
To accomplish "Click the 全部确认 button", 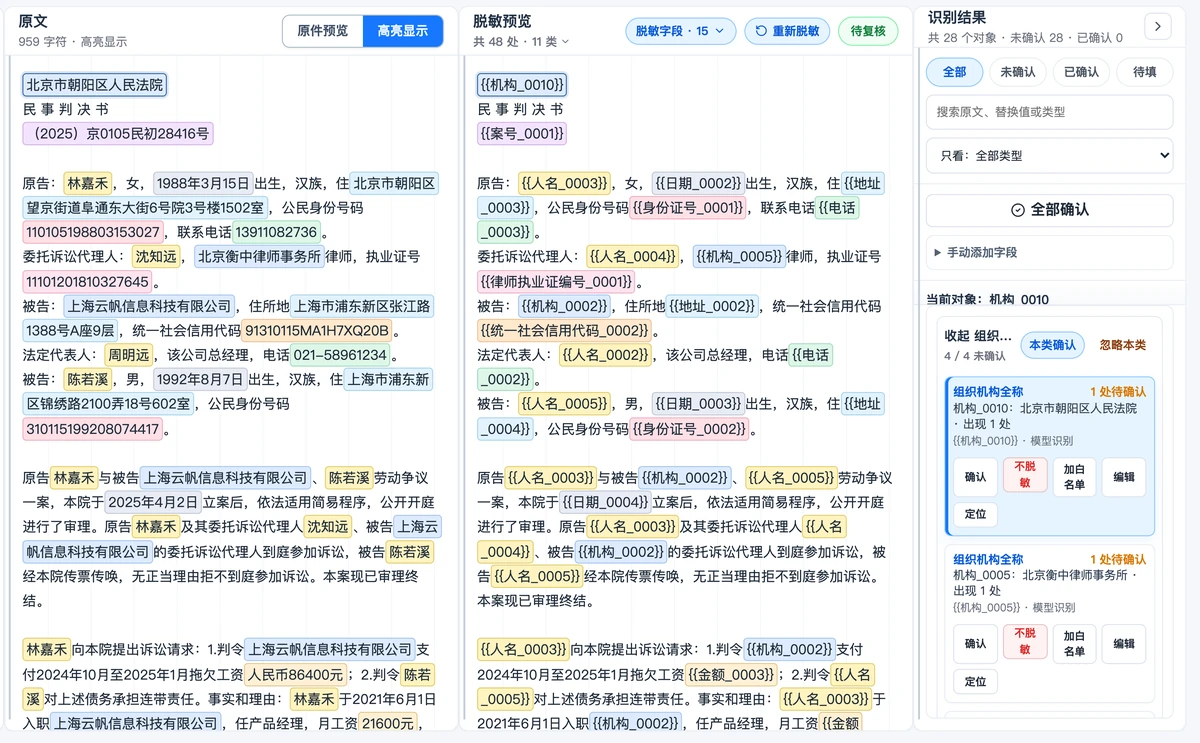I will pos(1049,210).
